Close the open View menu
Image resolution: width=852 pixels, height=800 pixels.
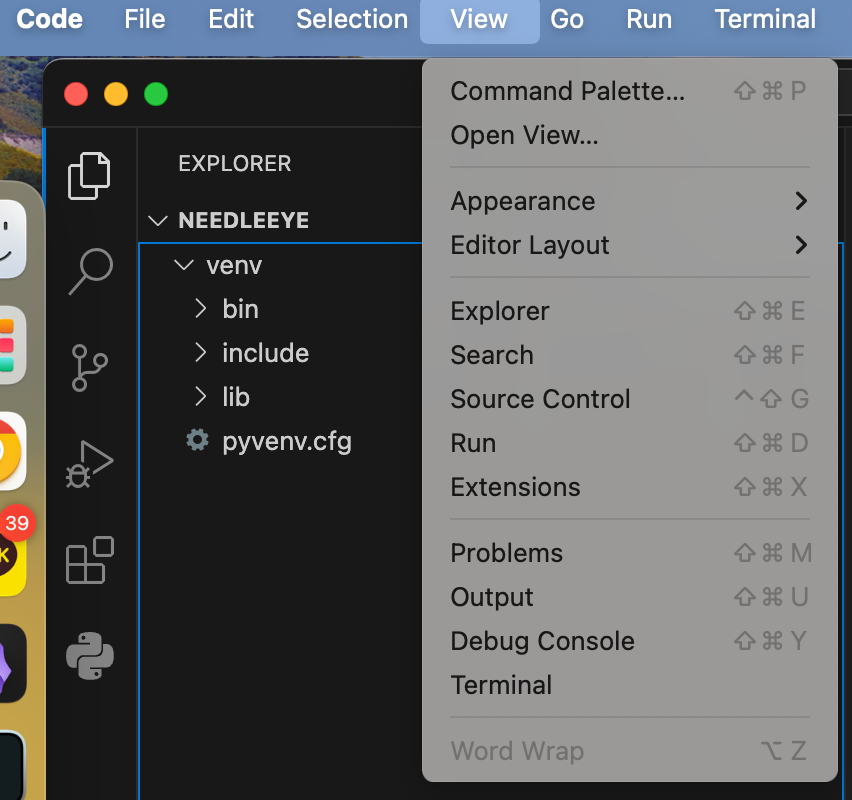479,21
